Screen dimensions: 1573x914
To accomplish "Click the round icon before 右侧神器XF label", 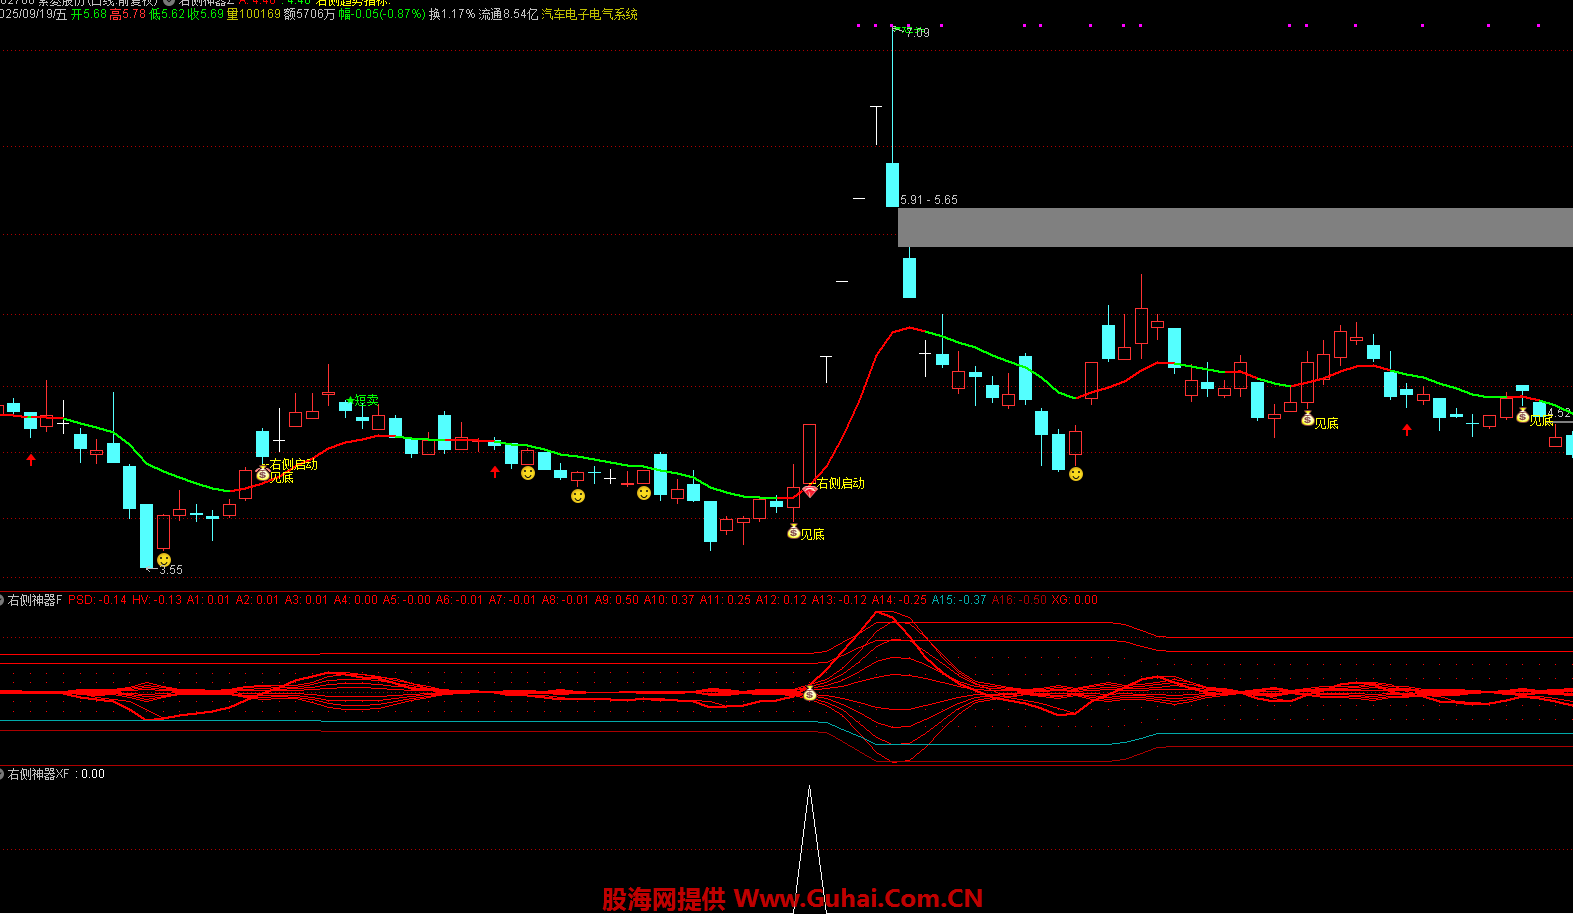I will (x=2, y=774).
